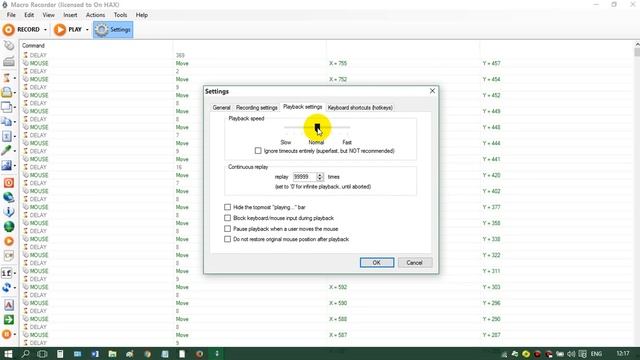This screenshot has height=360, width=640.
Task: Open File Explorer from the taskbar
Action: 112,354
